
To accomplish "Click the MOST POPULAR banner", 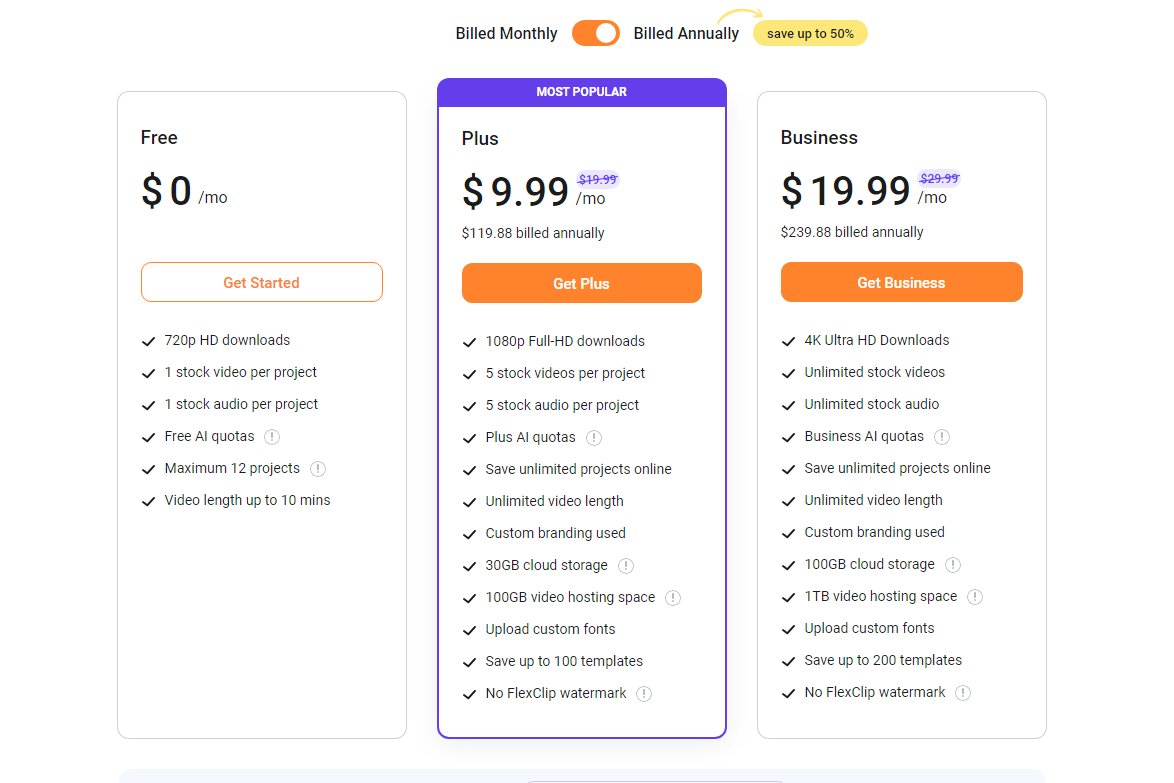I will pos(582,91).
